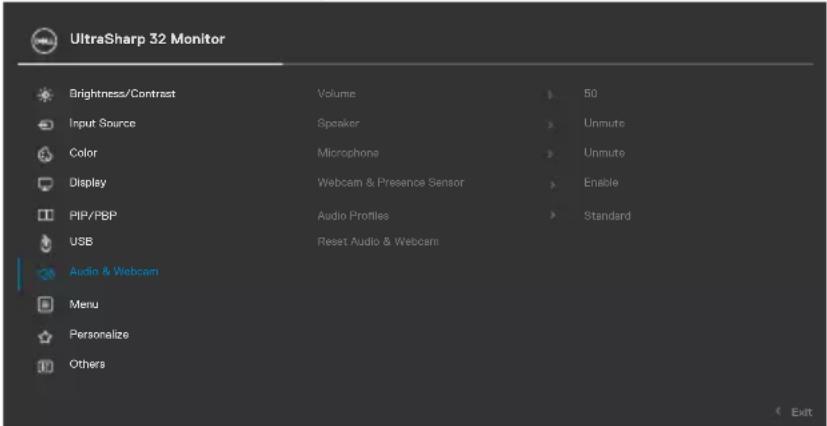
Task: Select Webcam & Presence Sensor setting
Action: (391, 182)
